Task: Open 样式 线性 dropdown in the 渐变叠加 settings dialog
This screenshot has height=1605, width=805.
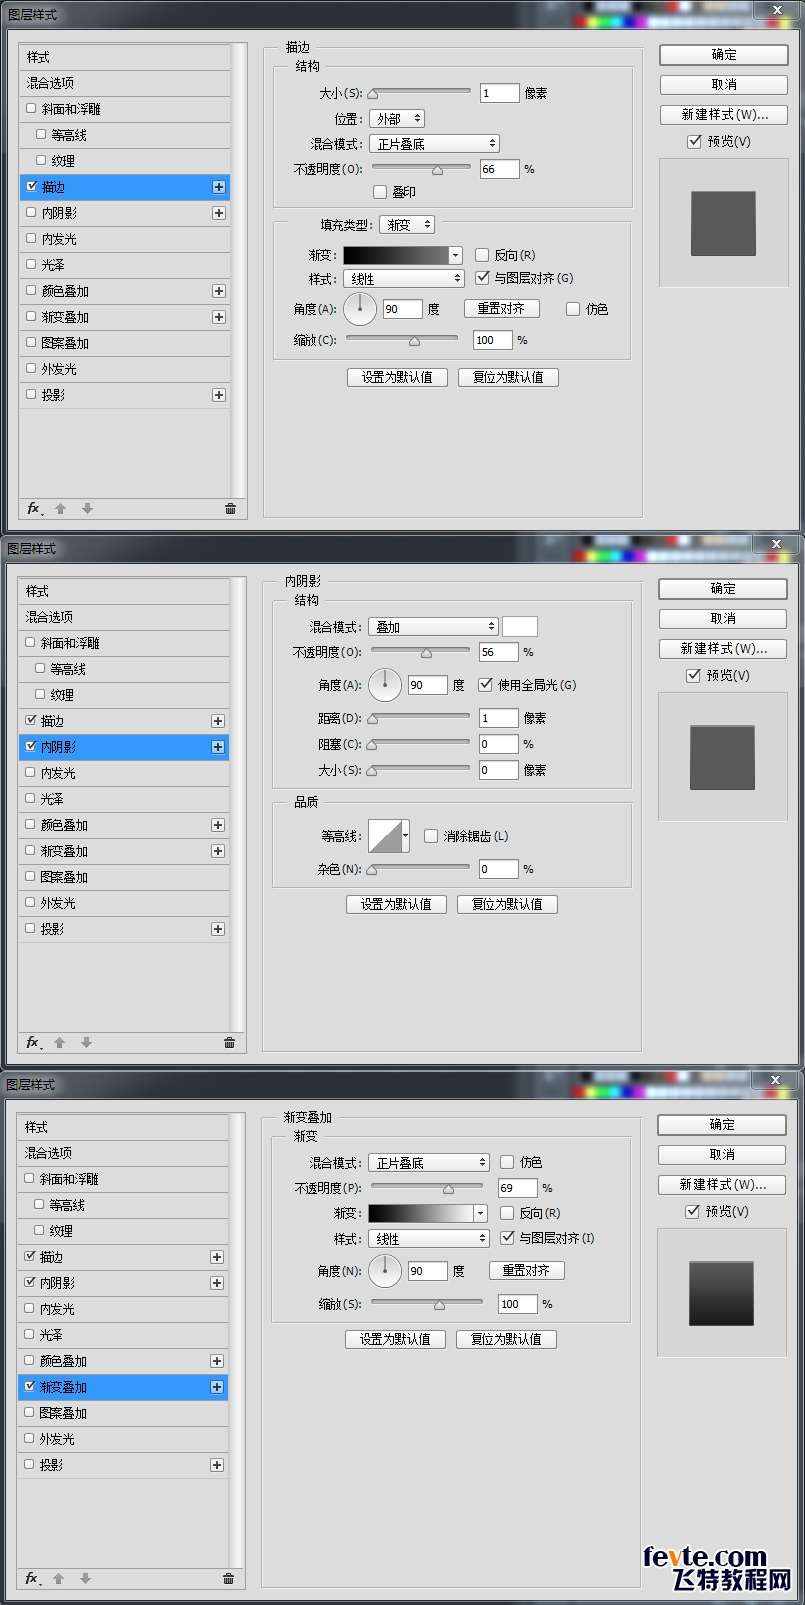Action: tap(429, 1239)
